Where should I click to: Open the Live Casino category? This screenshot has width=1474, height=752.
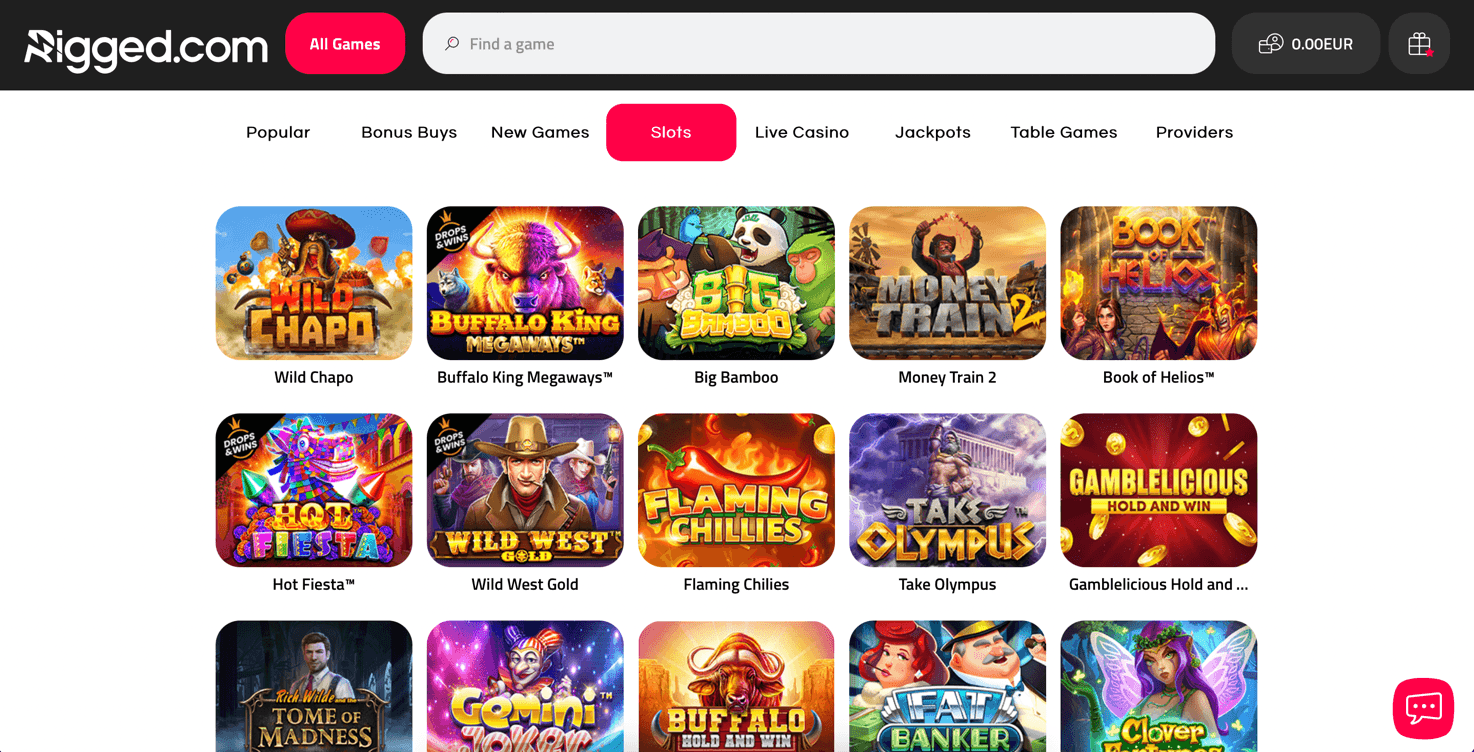[x=802, y=132]
